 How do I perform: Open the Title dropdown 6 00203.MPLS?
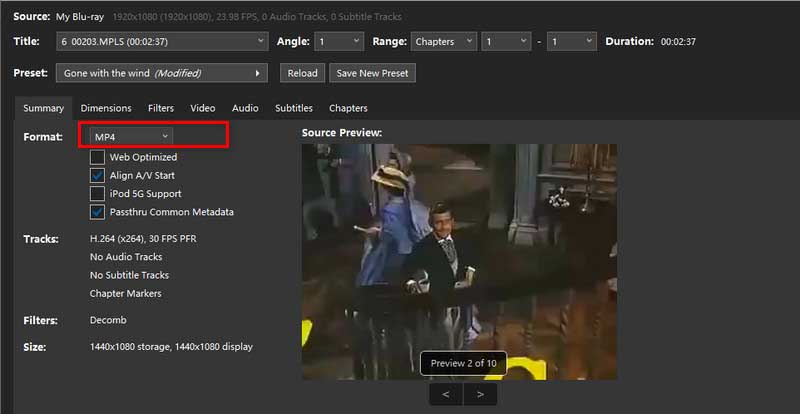pyautogui.click(x=162, y=41)
